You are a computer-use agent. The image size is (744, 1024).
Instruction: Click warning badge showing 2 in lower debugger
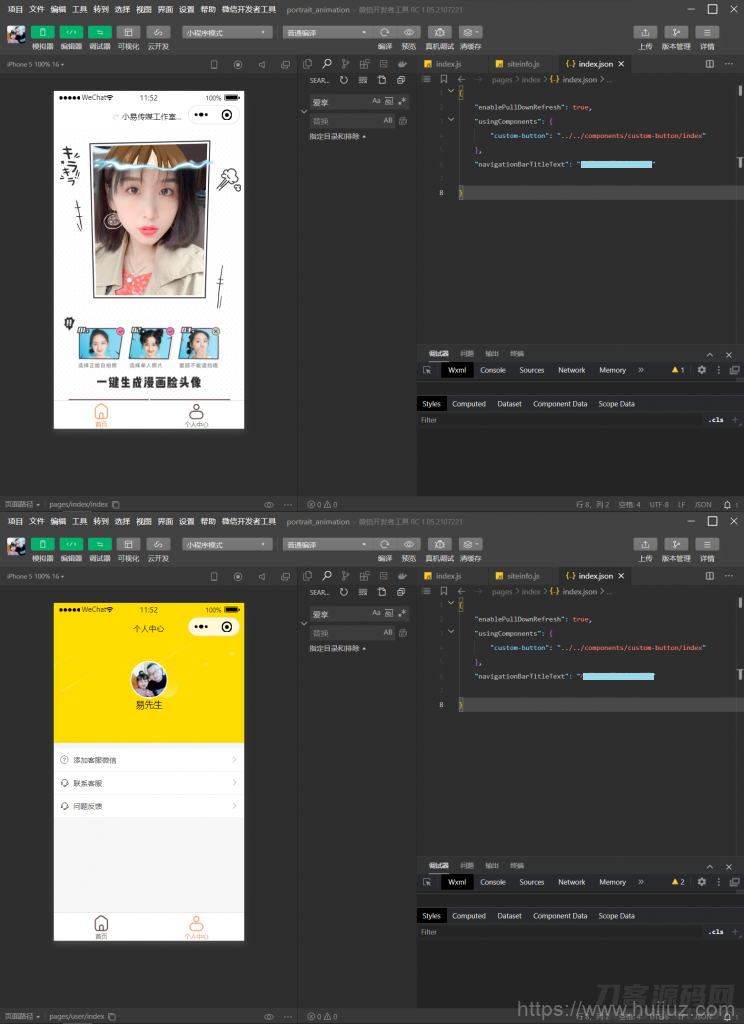[x=678, y=882]
